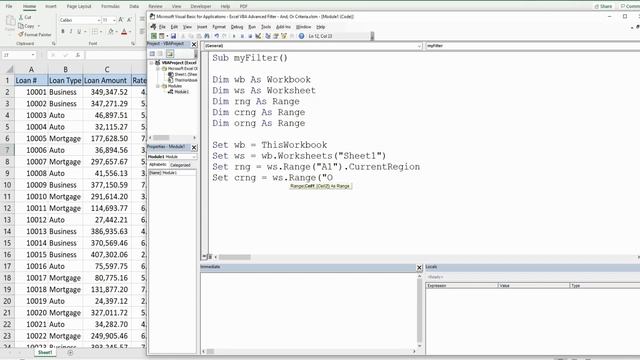Select the Alphabetic tab in Properties pane

pyautogui.click(x=158, y=164)
